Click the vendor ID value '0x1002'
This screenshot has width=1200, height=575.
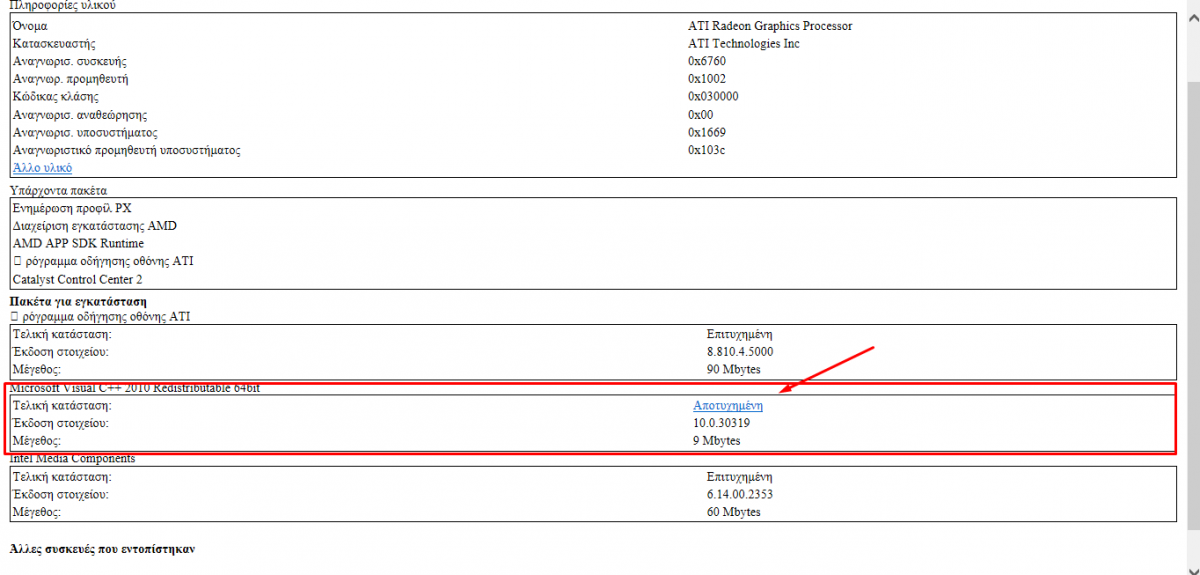[x=707, y=79]
